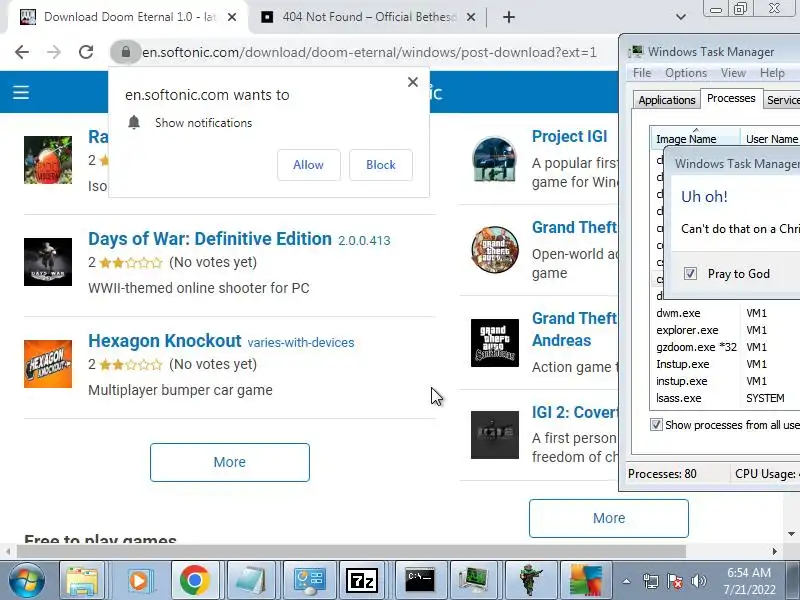800x600 pixels.
Task: Open Control Panel taskbar icon
Action: pyautogui.click(x=309, y=580)
